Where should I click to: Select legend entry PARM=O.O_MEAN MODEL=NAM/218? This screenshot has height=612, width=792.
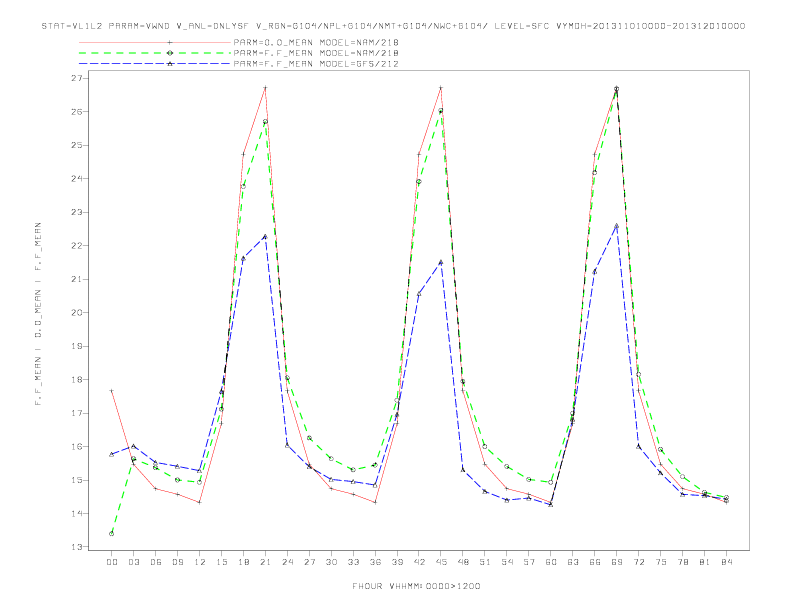[316, 43]
